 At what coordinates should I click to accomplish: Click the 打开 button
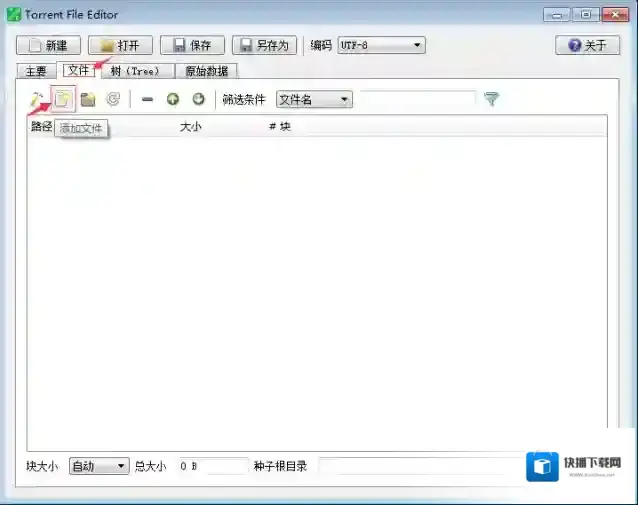119,45
